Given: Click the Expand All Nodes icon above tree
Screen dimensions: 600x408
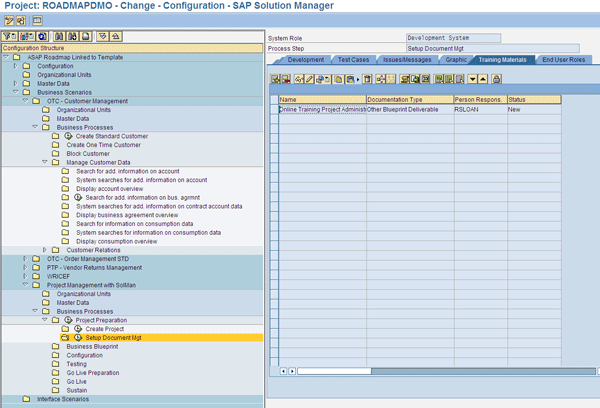Looking at the screenshot, I should coord(103,36).
